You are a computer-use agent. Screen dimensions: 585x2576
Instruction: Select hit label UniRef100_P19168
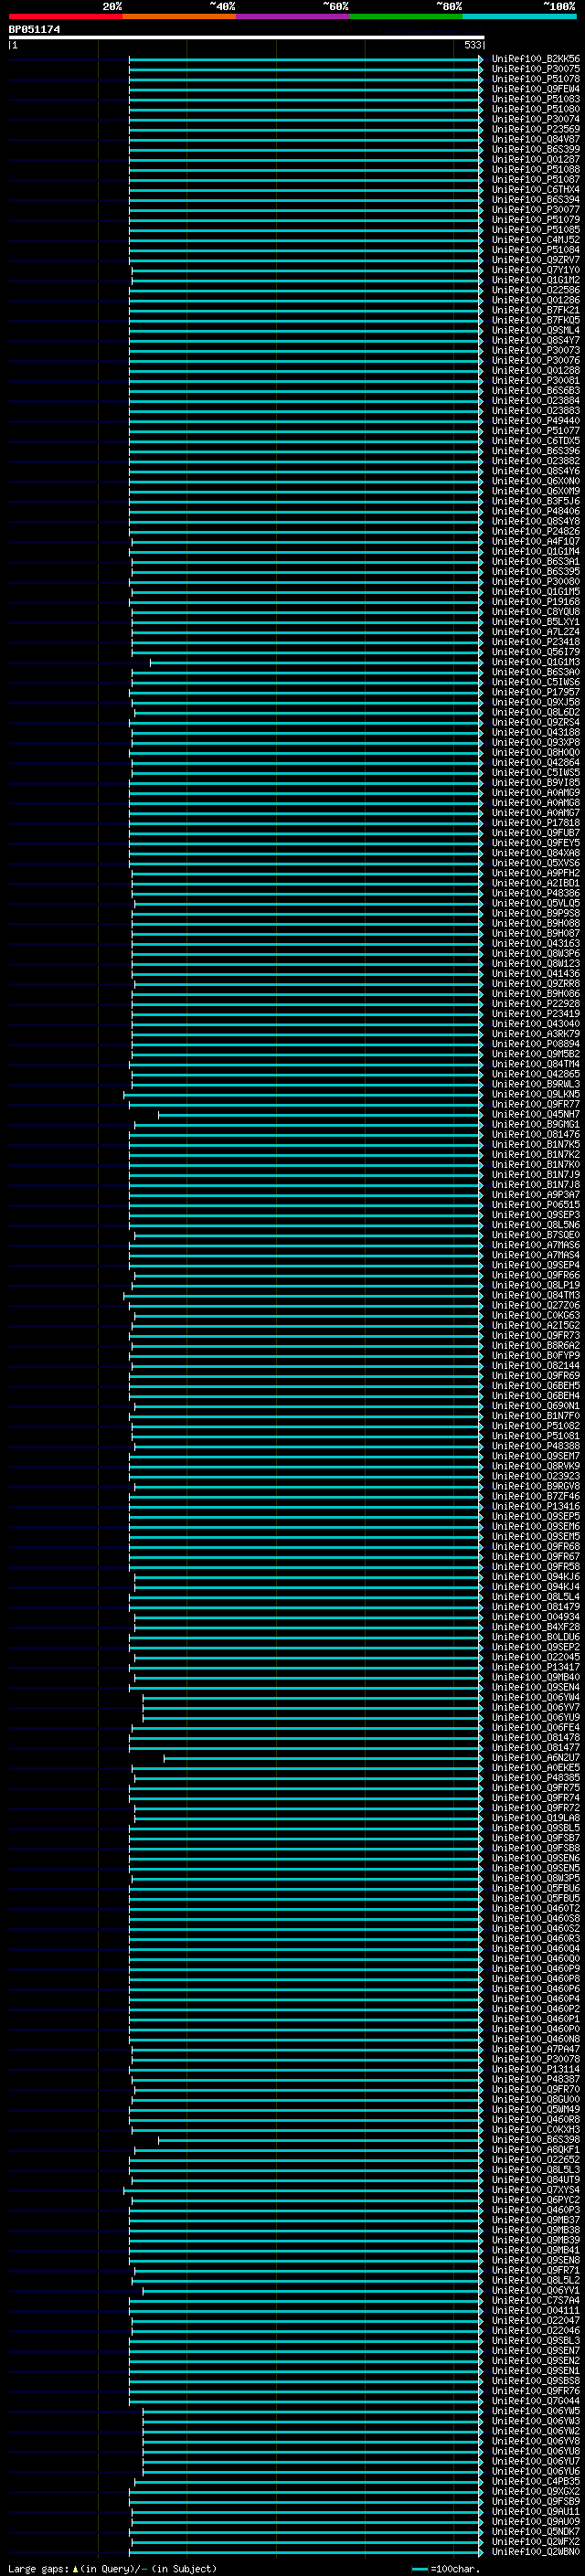(x=536, y=602)
